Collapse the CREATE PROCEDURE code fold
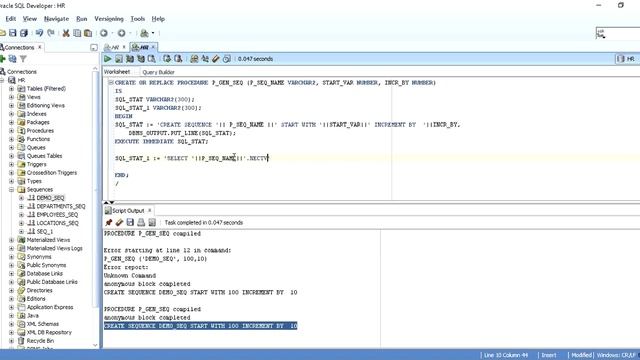640x360 pixels. click(111, 82)
